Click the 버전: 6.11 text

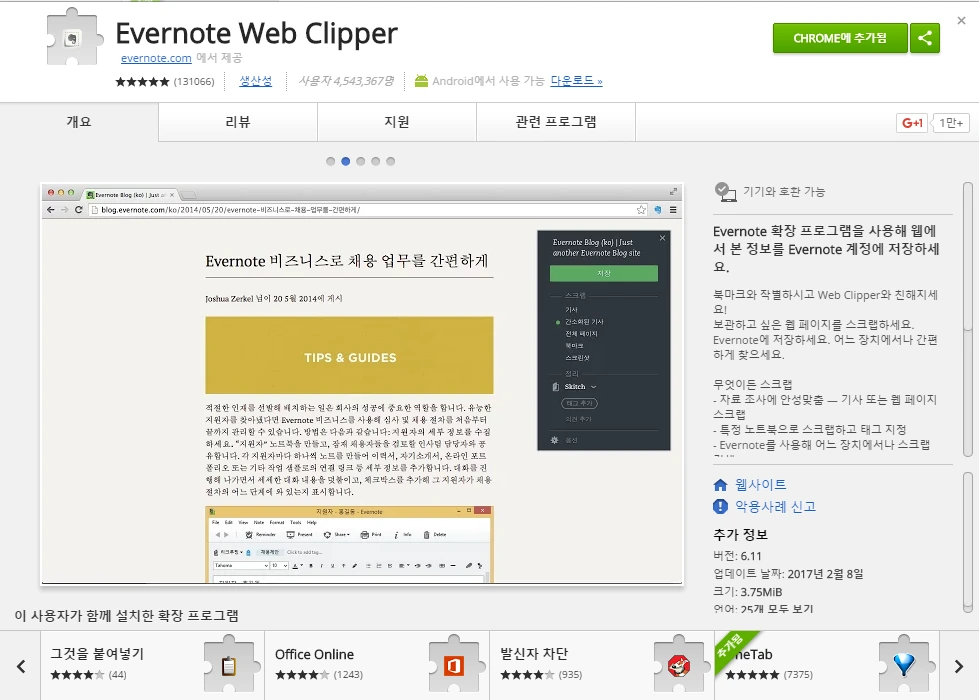[737, 556]
